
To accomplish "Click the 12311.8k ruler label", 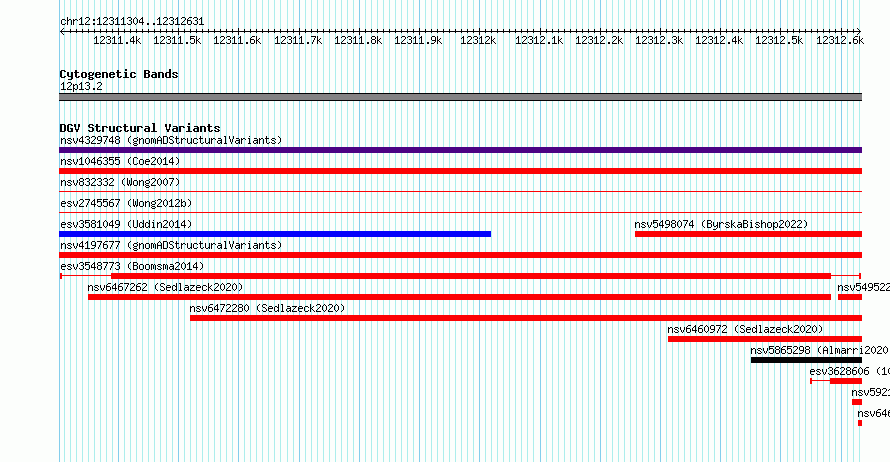I will (x=358, y=40).
